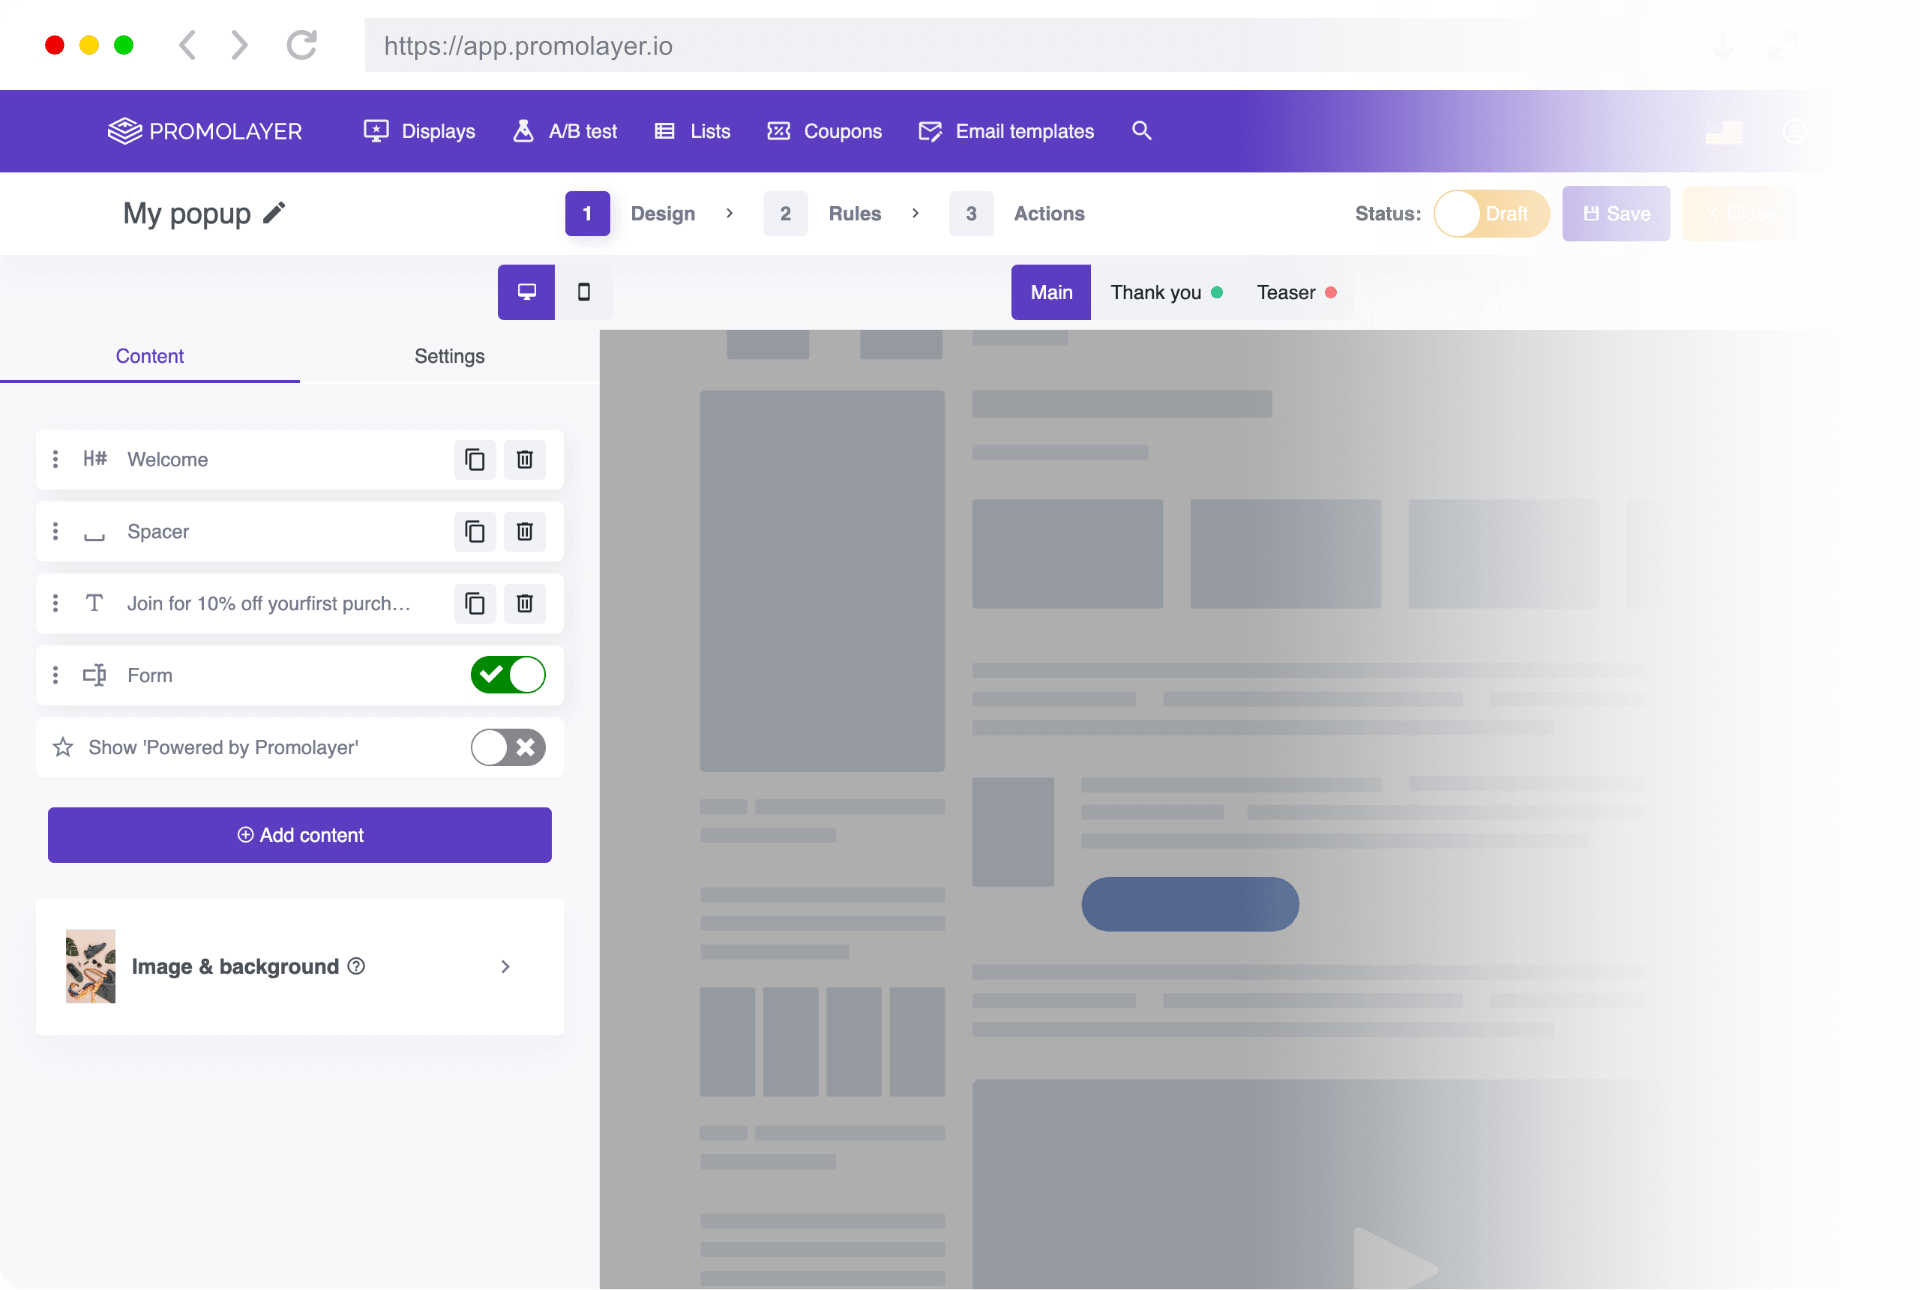Screen dimensions: 1920x1290
Task: Click the drag handle of Form block
Action: pos(55,676)
